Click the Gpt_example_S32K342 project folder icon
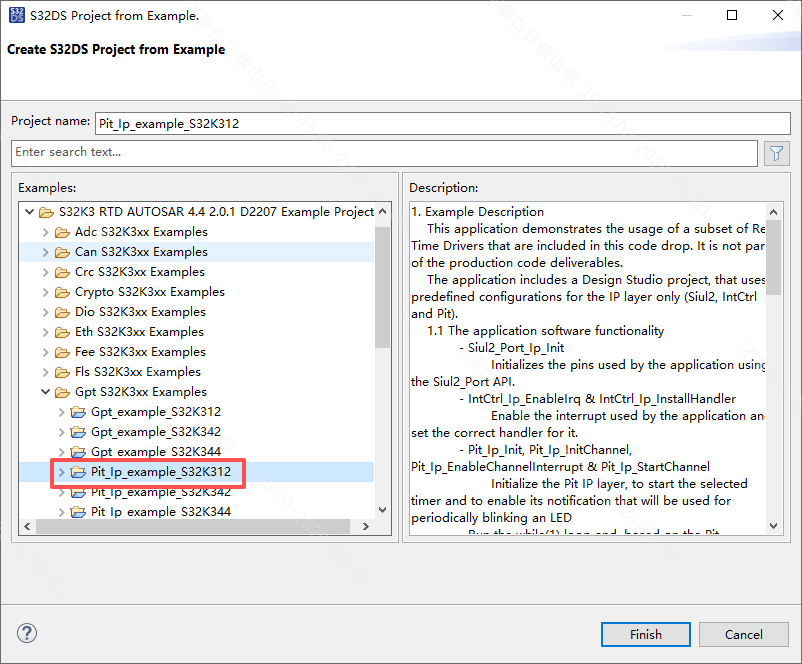This screenshot has width=802, height=664. pos(78,432)
